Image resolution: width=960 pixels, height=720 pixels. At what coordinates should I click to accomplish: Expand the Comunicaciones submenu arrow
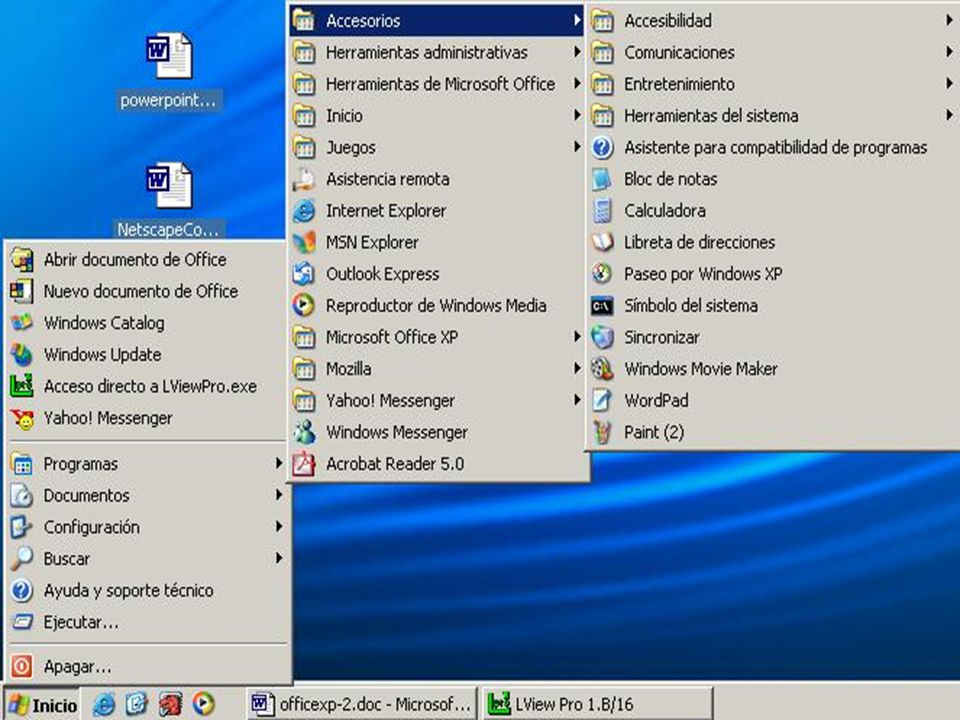[949, 51]
